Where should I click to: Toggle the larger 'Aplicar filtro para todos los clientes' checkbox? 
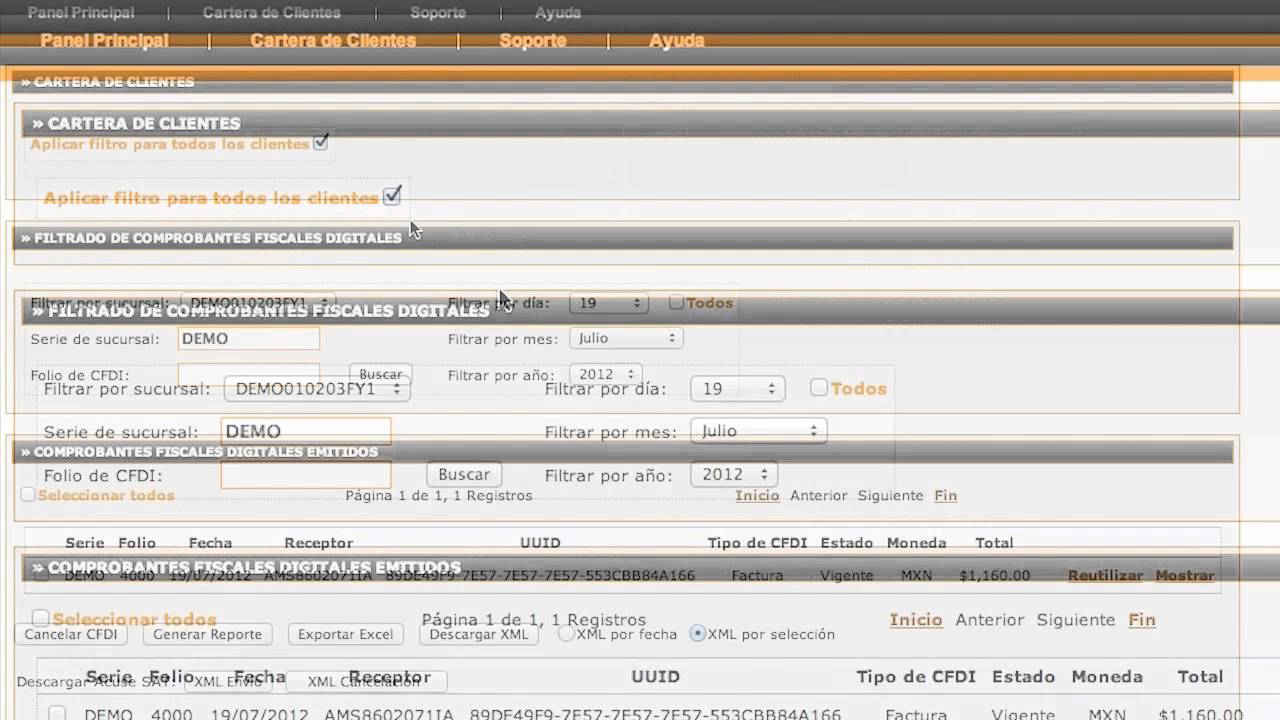pyautogui.click(x=392, y=195)
